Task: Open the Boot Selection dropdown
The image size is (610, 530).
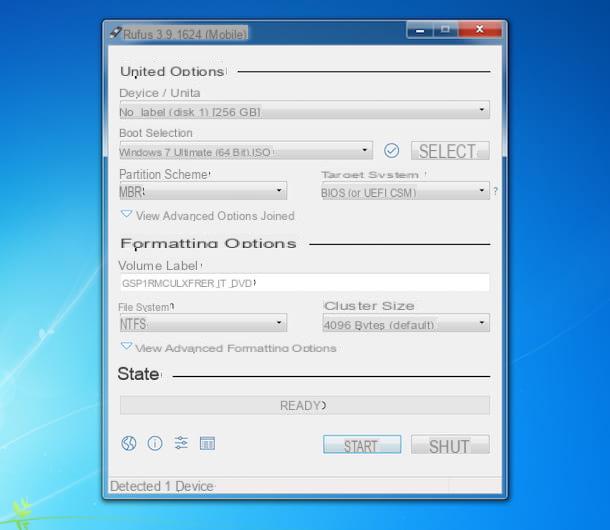Action: tap(246, 151)
